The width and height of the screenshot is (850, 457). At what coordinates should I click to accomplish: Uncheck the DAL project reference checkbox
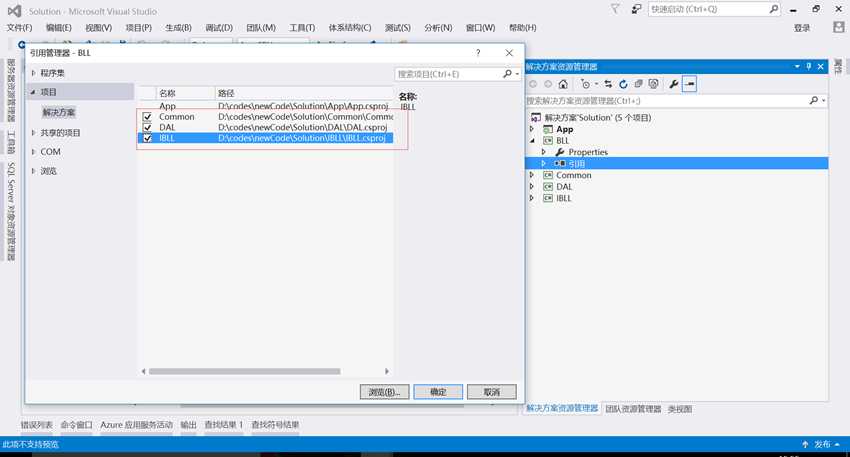(147, 127)
